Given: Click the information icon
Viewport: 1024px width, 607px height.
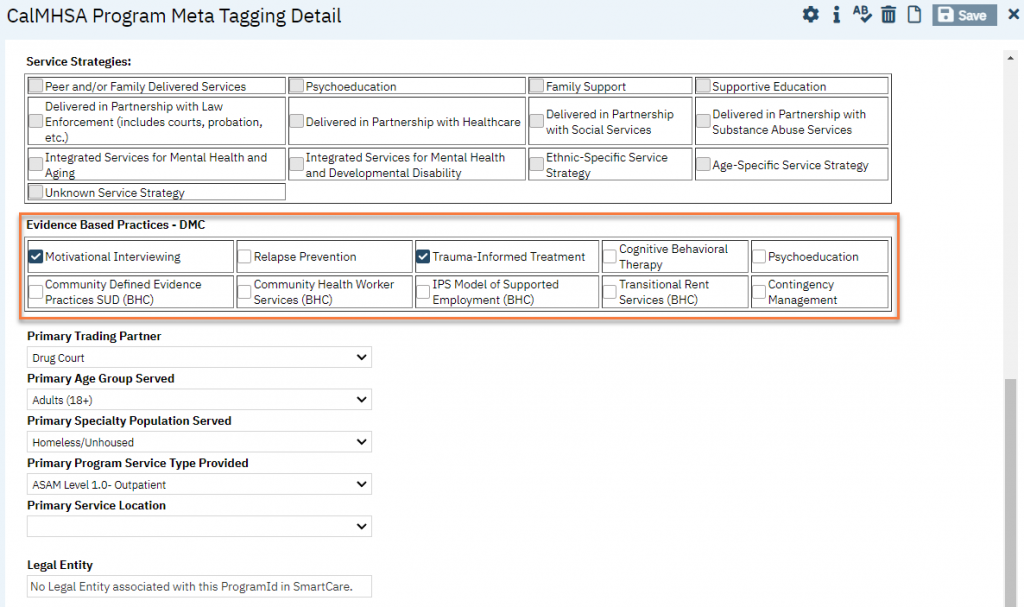Looking at the screenshot, I should point(837,14).
